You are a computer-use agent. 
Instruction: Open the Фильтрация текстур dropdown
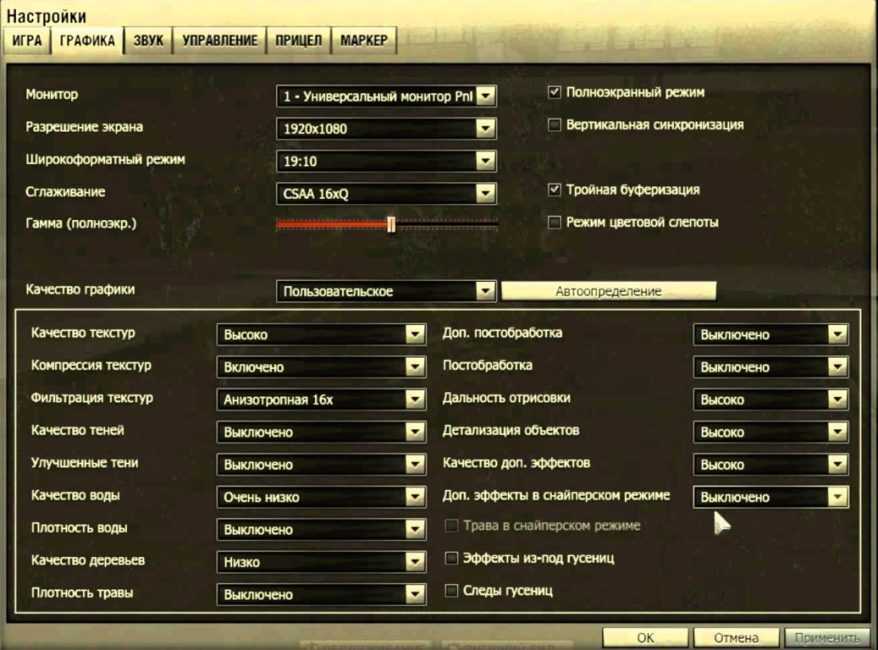coord(415,399)
